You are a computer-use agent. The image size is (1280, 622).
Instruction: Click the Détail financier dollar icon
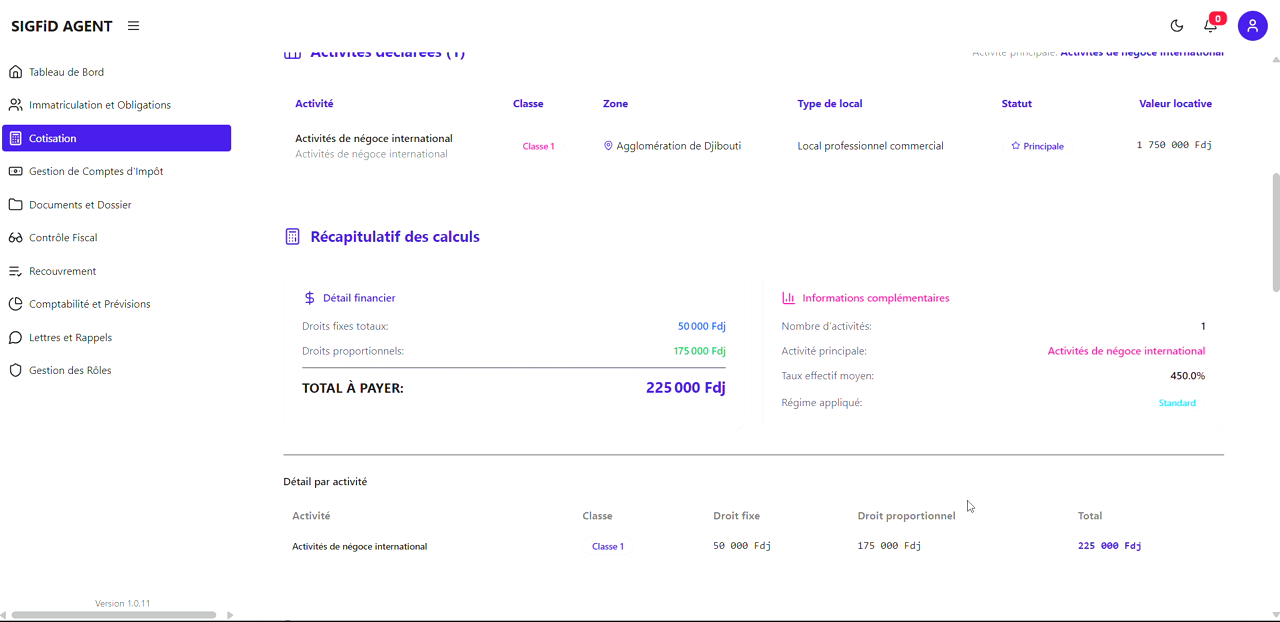308,297
